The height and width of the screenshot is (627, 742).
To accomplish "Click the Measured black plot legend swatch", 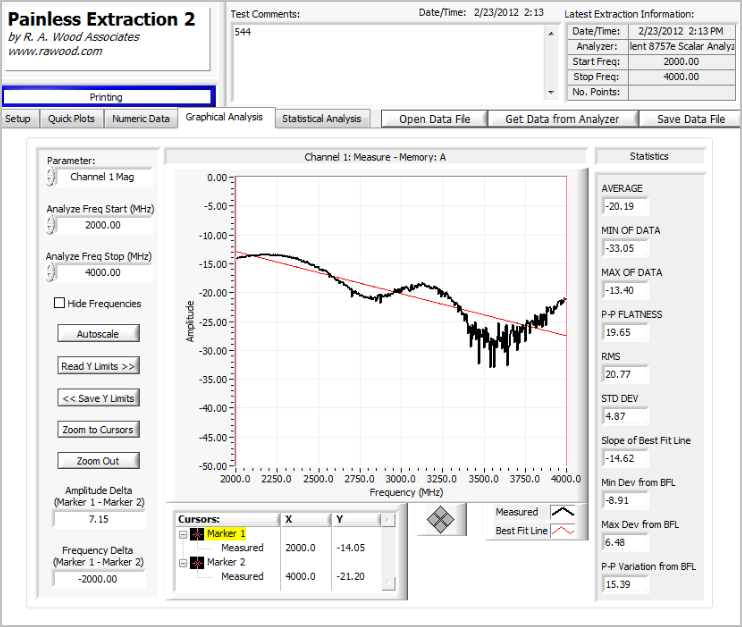I will click(x=563, y=512).
